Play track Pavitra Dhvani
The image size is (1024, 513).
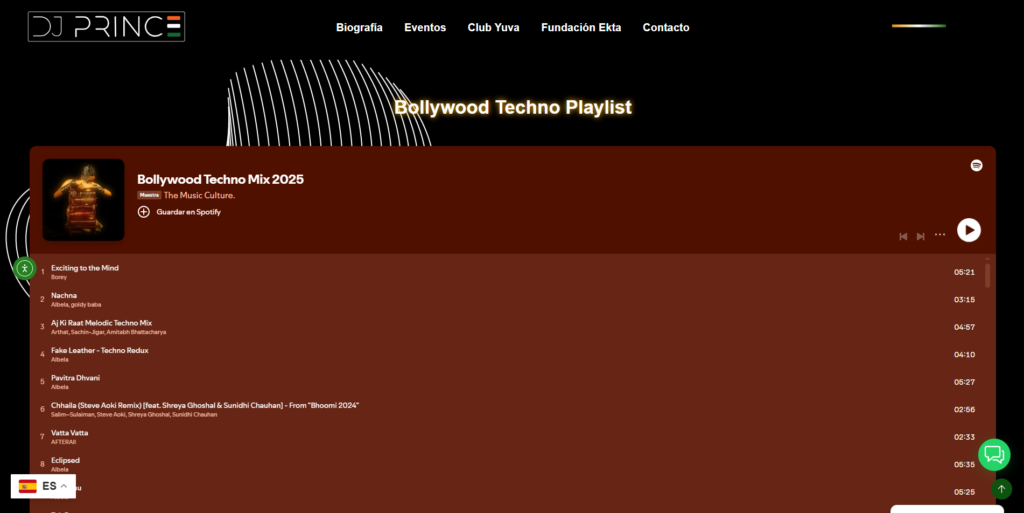click(513, 382)
